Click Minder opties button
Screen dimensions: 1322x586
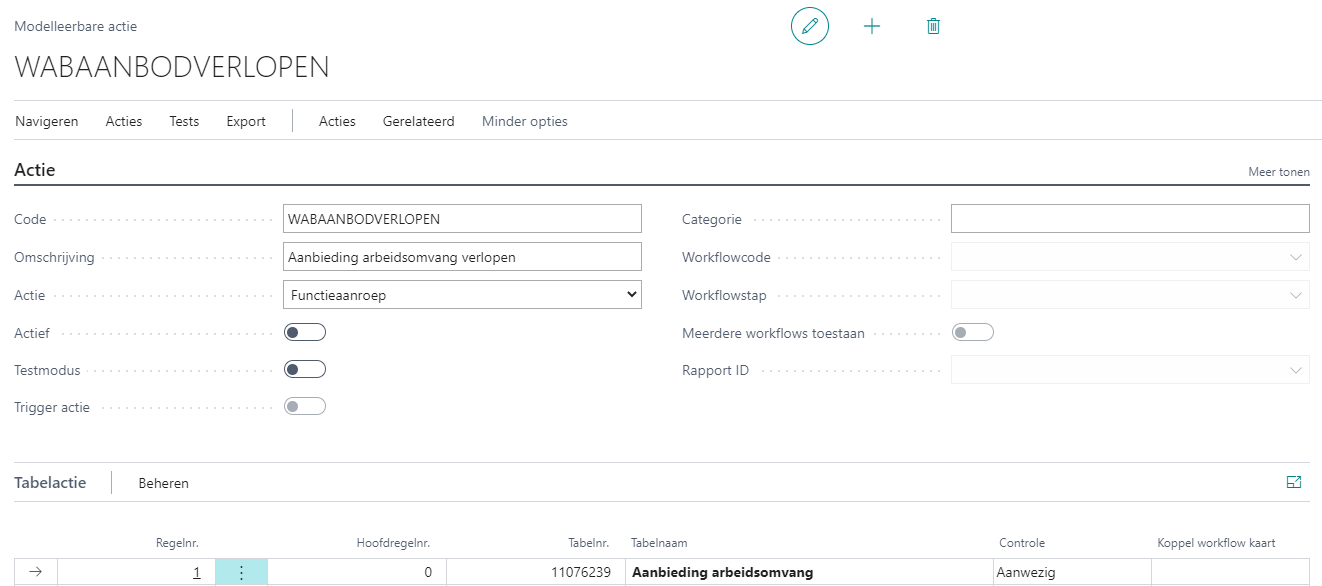click(524, 121)
